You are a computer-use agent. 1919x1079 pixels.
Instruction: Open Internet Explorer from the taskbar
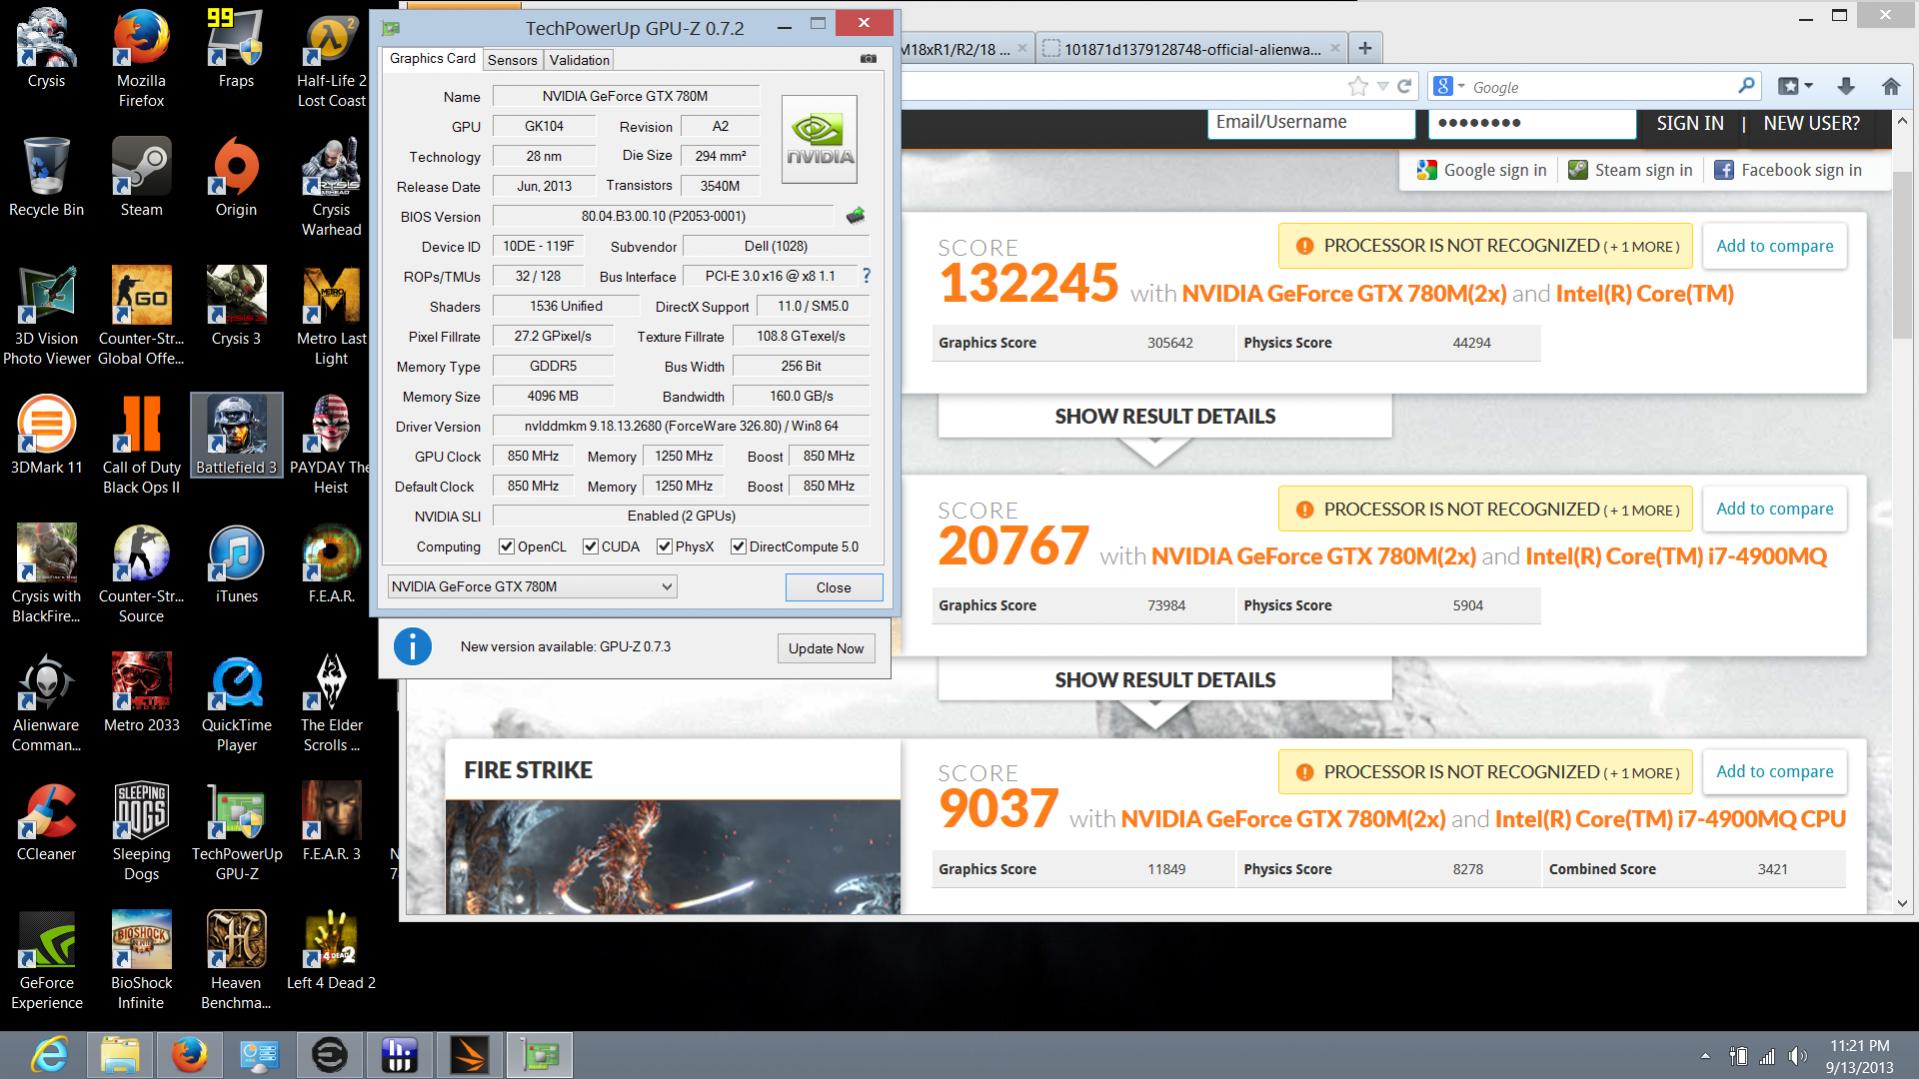coord(48,1056)
